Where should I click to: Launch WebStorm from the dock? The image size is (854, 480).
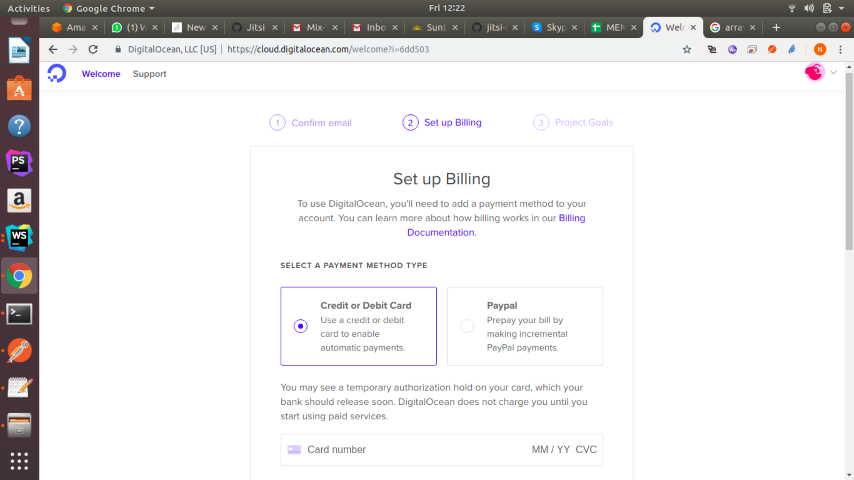pyautogui.click(x=19, y=238)
